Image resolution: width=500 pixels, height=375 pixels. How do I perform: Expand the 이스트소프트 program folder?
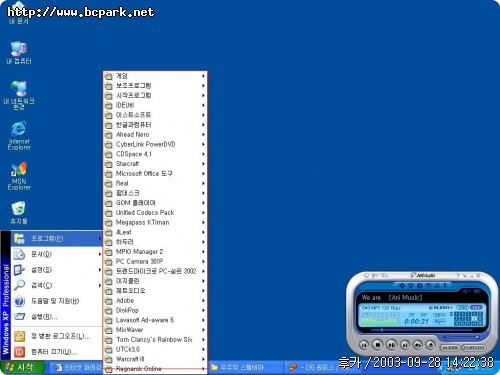coord(155,115)
